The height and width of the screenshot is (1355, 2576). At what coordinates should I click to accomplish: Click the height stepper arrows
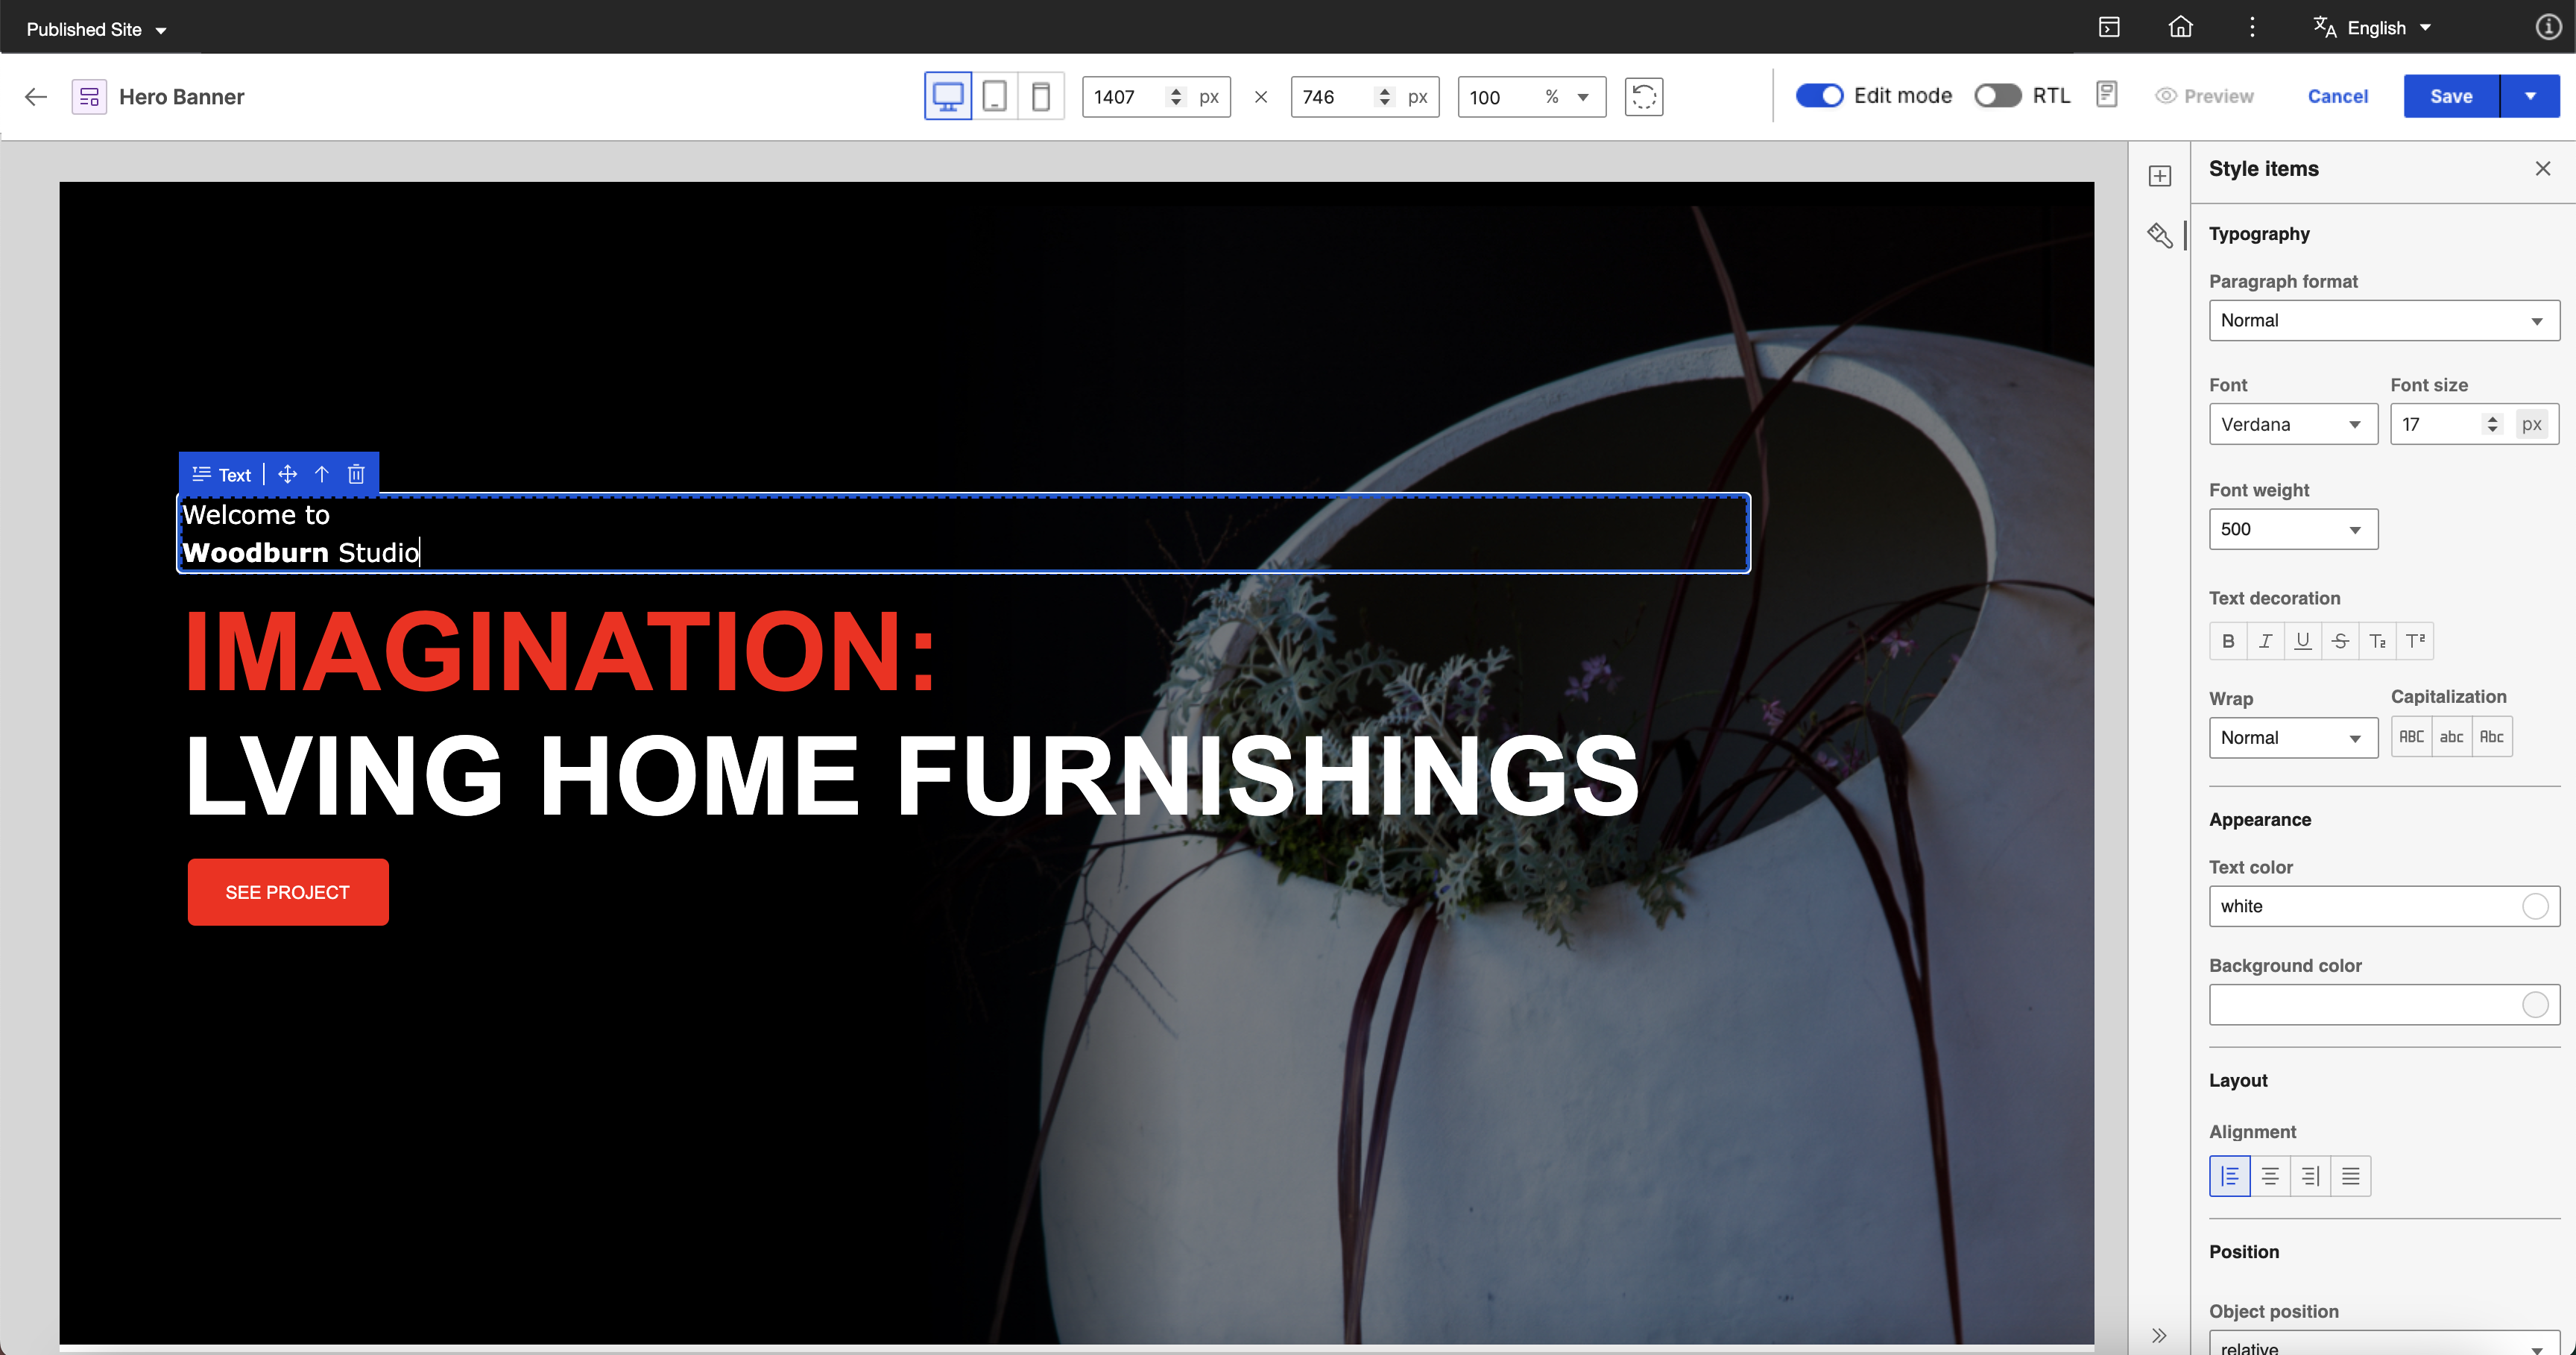tap(1385, 97)
